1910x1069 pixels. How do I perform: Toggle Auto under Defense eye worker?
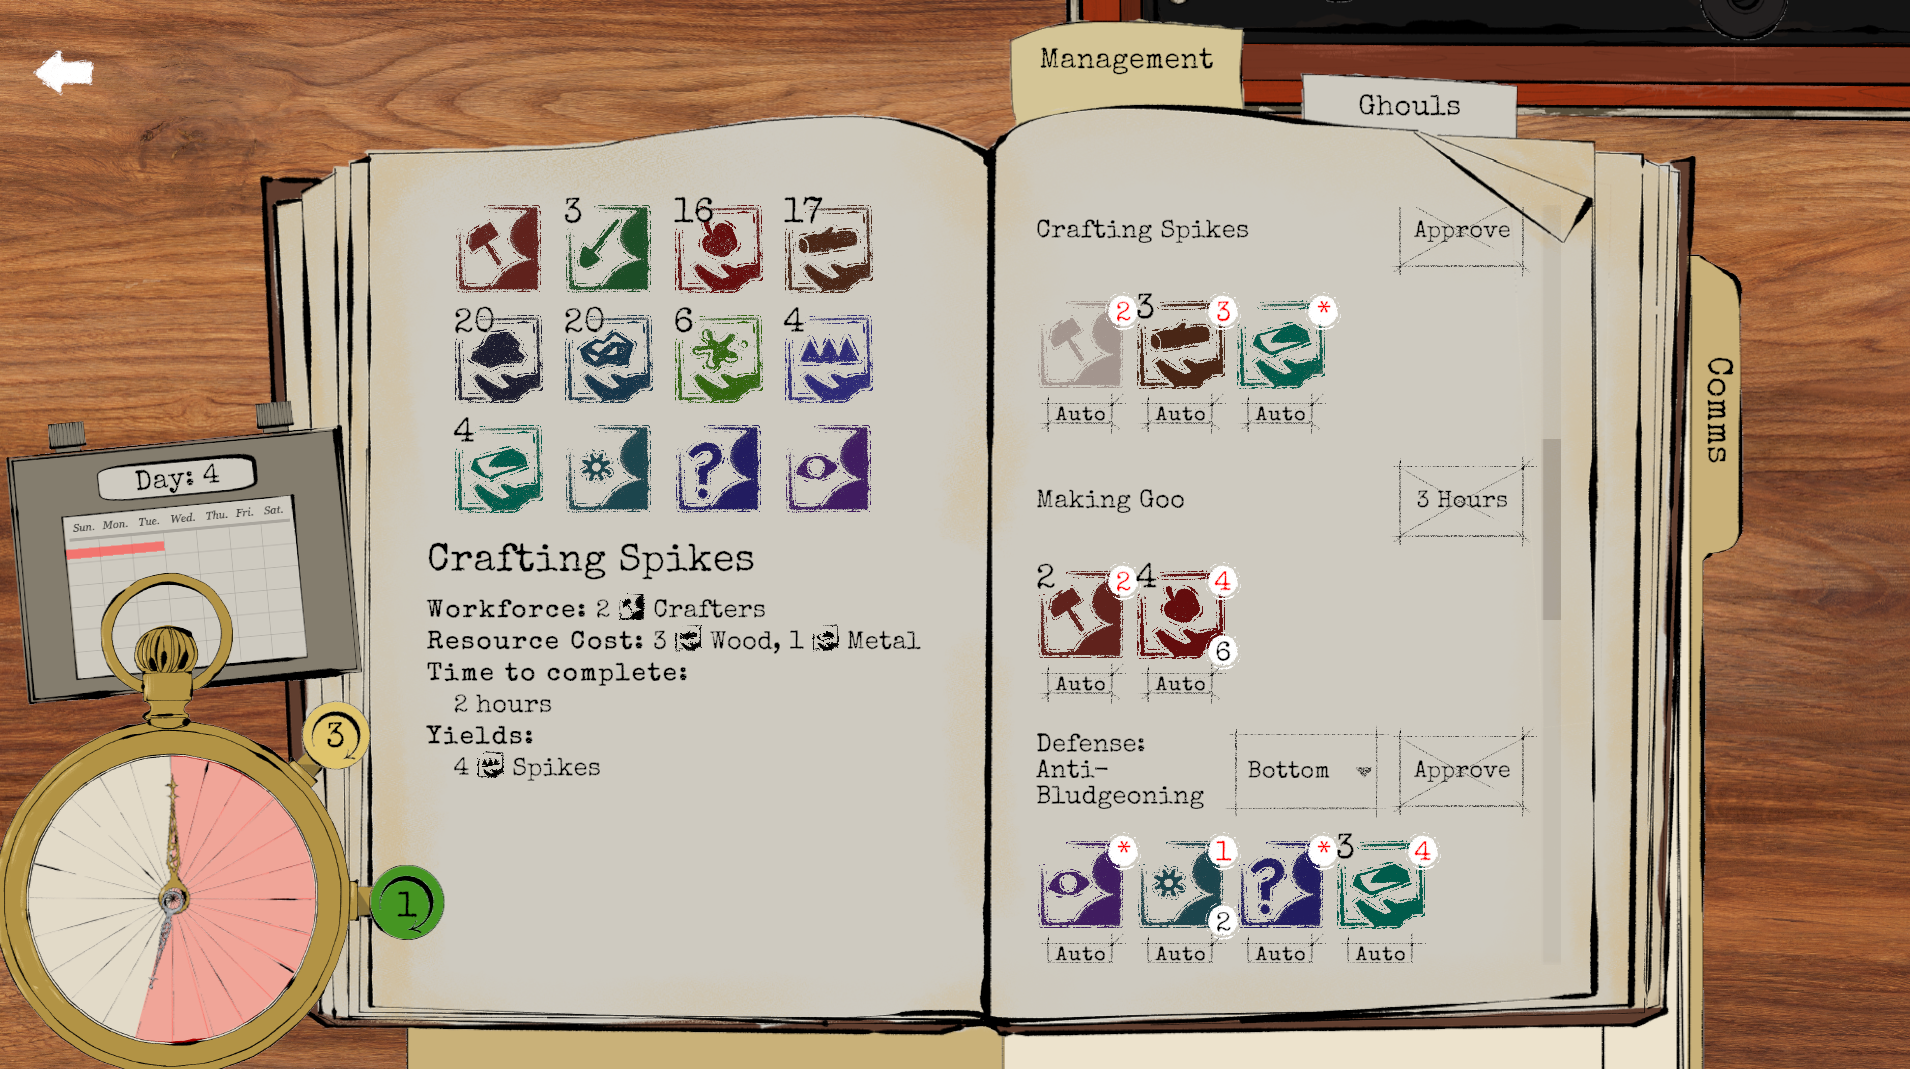1081,954
